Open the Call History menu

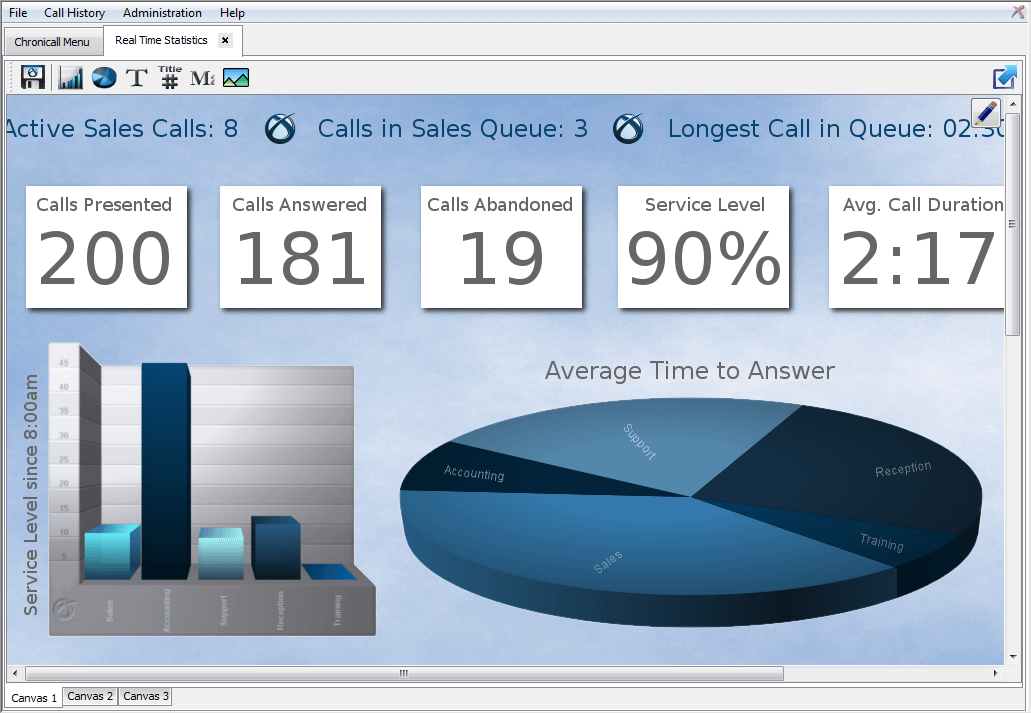click(75, 13)
